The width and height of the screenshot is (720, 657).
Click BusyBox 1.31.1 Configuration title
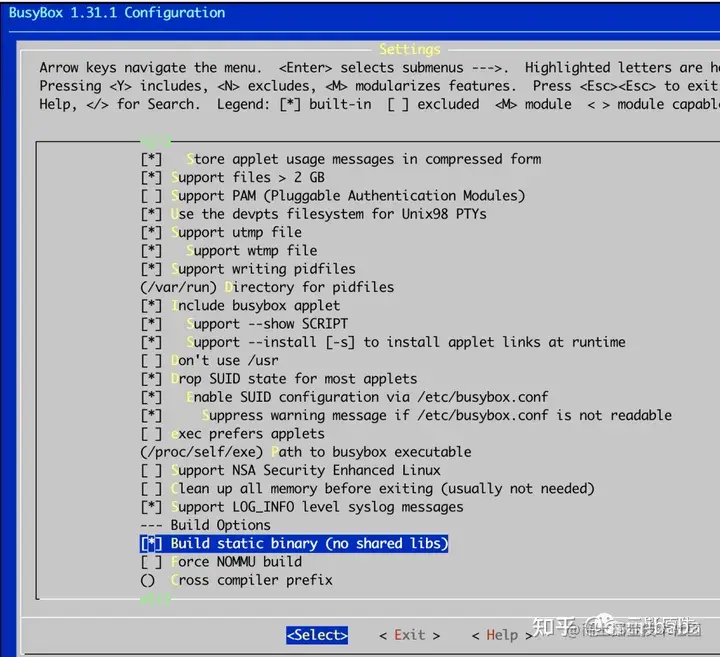click(117, 12)
